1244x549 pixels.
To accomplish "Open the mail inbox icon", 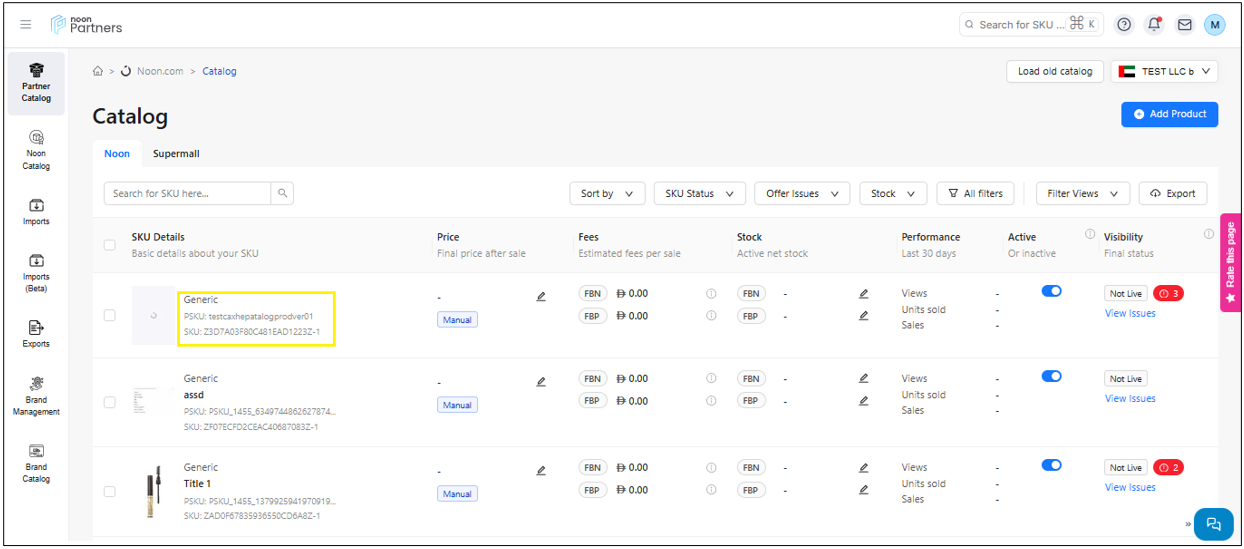I will 1184,25.
